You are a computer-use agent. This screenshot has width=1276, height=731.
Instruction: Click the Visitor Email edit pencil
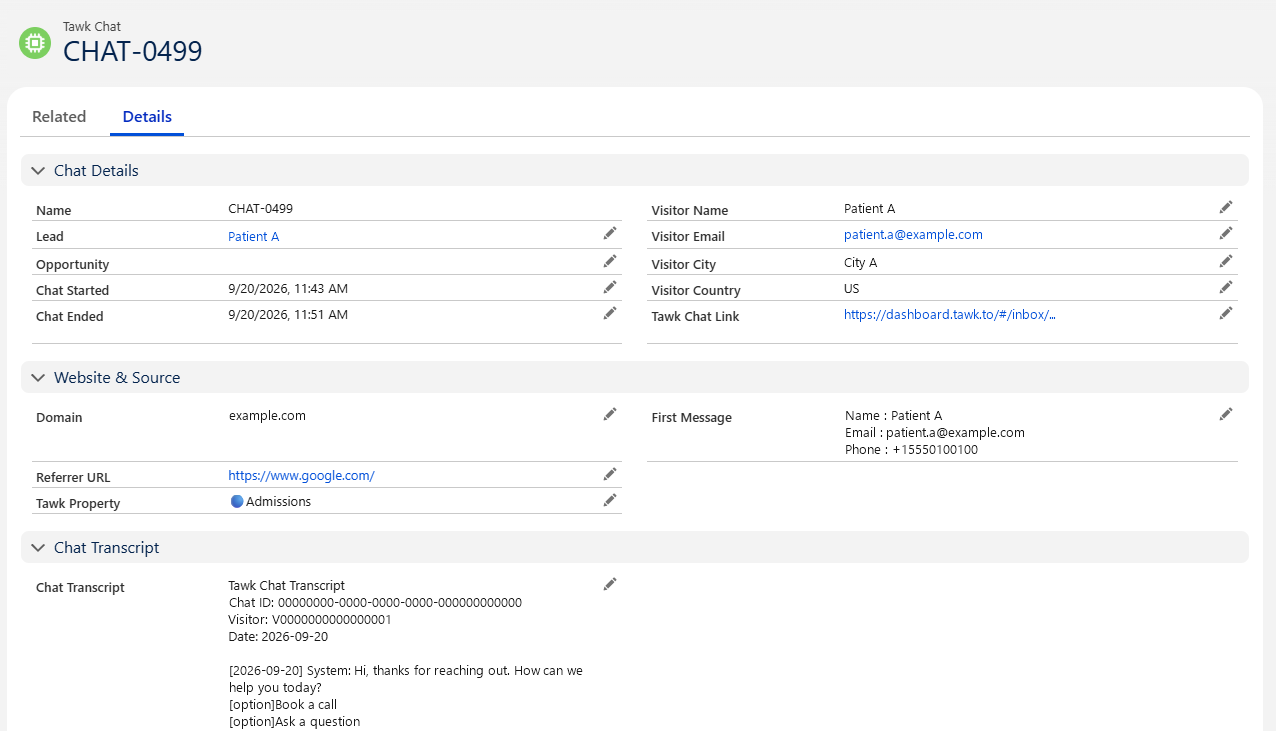1226,233
